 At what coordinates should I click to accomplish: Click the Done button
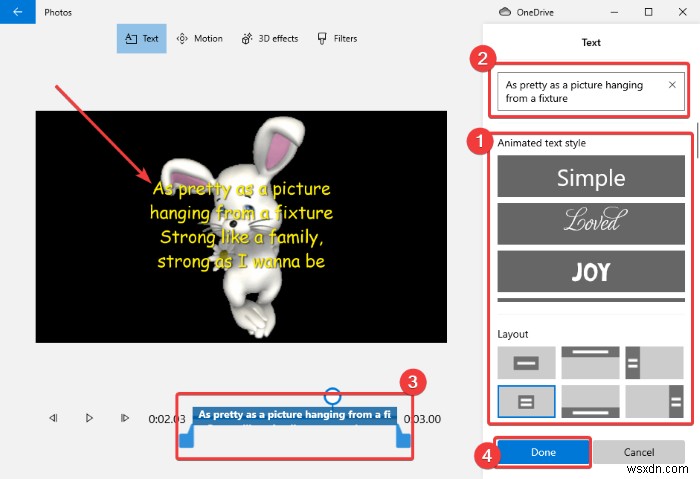point(543,452)
